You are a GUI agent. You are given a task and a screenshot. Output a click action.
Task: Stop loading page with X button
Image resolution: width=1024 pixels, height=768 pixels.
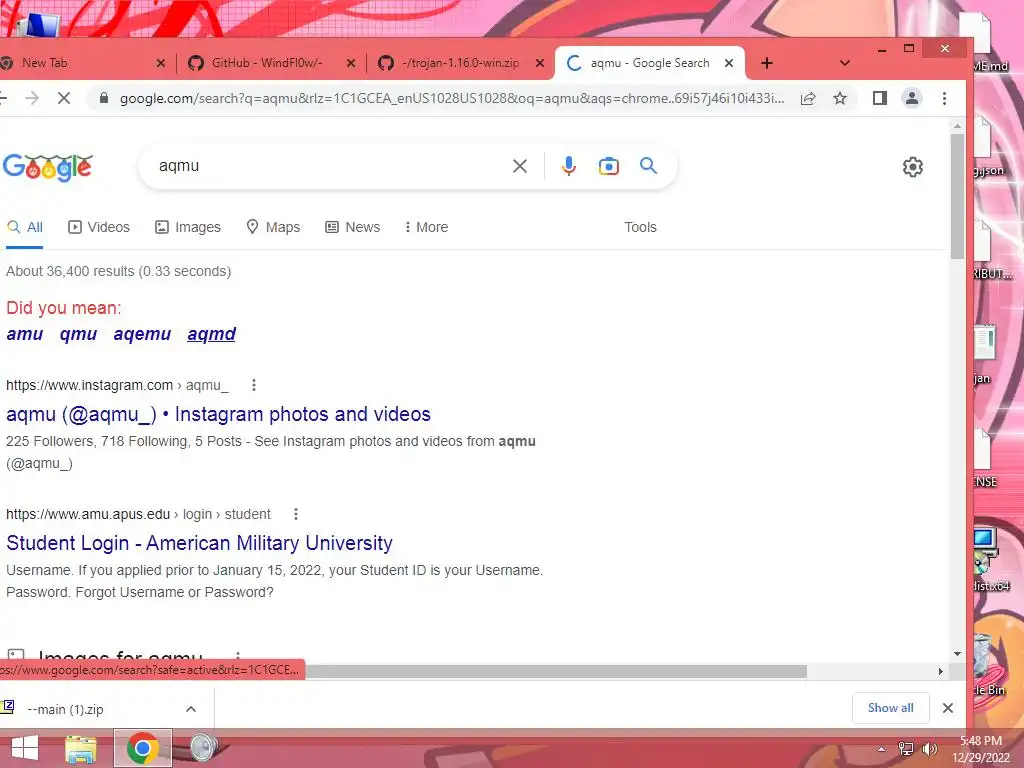click(63, 99)
